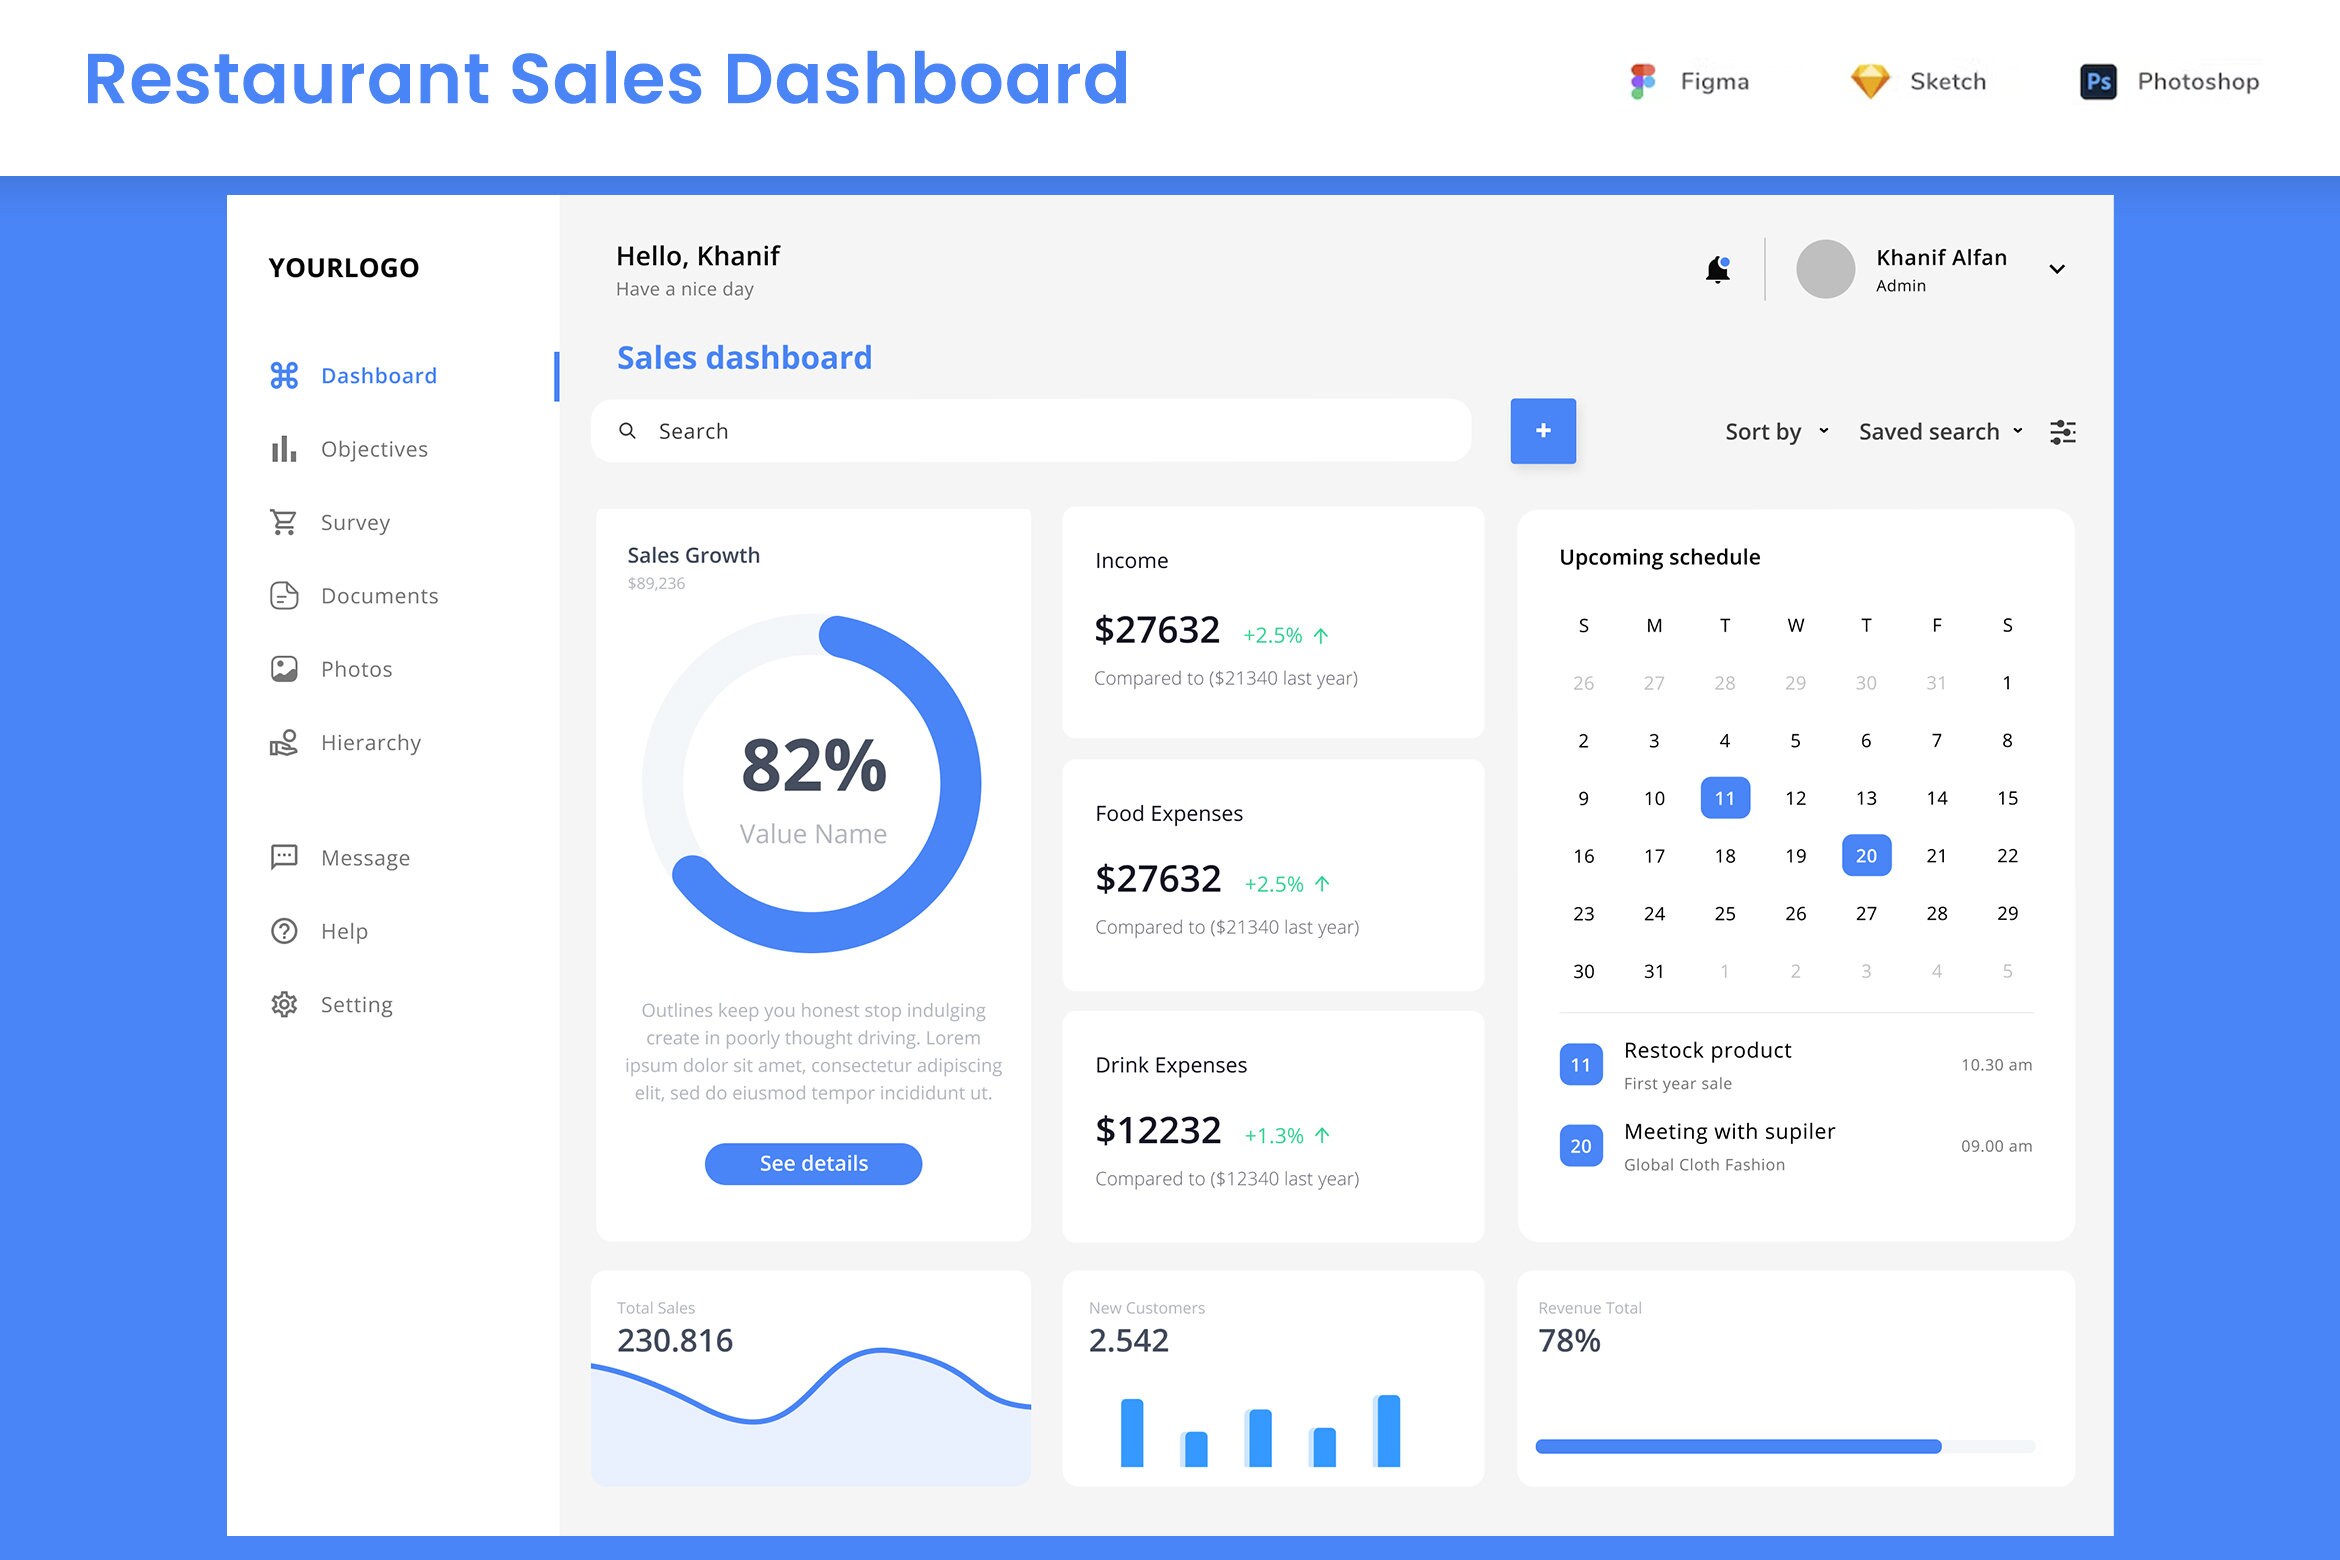This screenshot has width=2340, height=1560.
Task: Switch to the Help section
Action: (285, 931)
